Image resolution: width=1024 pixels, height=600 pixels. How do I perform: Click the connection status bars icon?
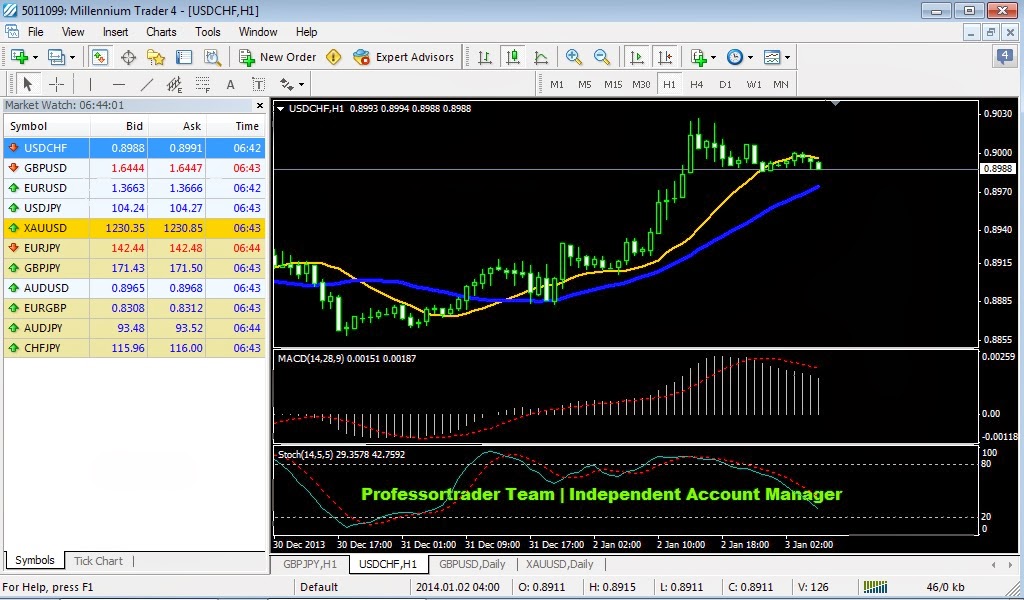[x=875, y=587]
